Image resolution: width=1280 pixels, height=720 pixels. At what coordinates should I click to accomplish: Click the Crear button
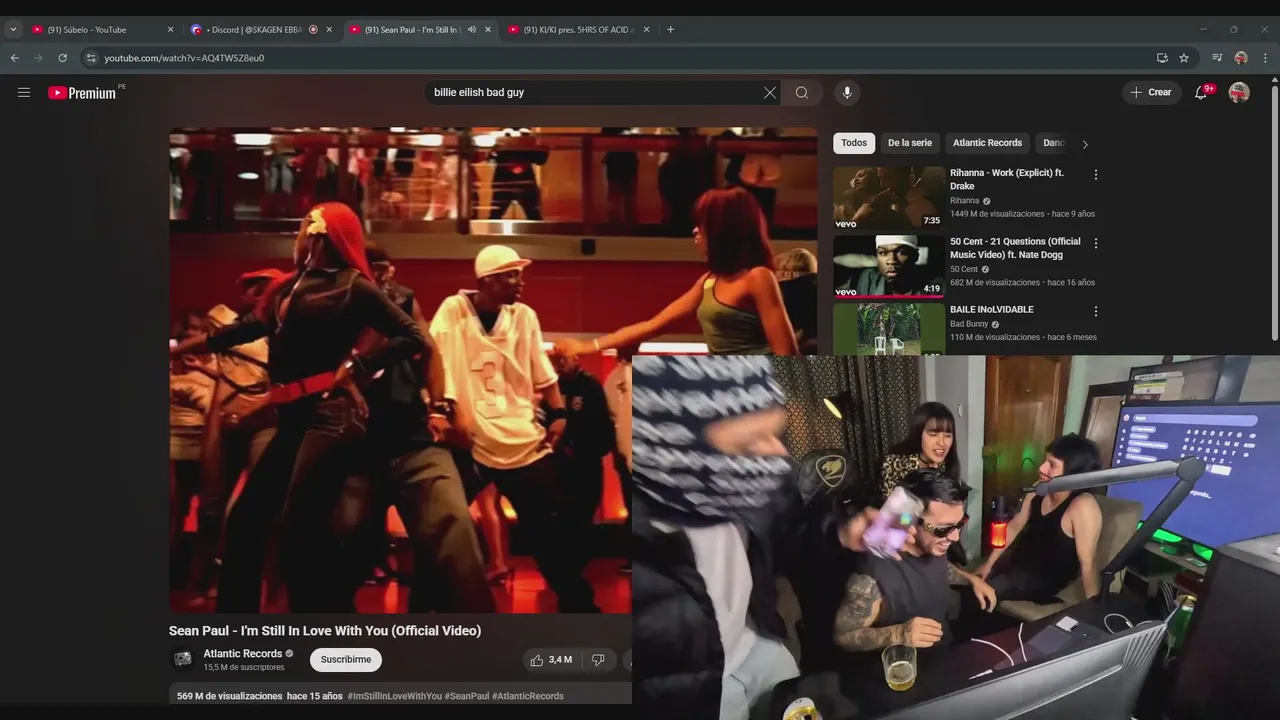(x=1151, y=93)
